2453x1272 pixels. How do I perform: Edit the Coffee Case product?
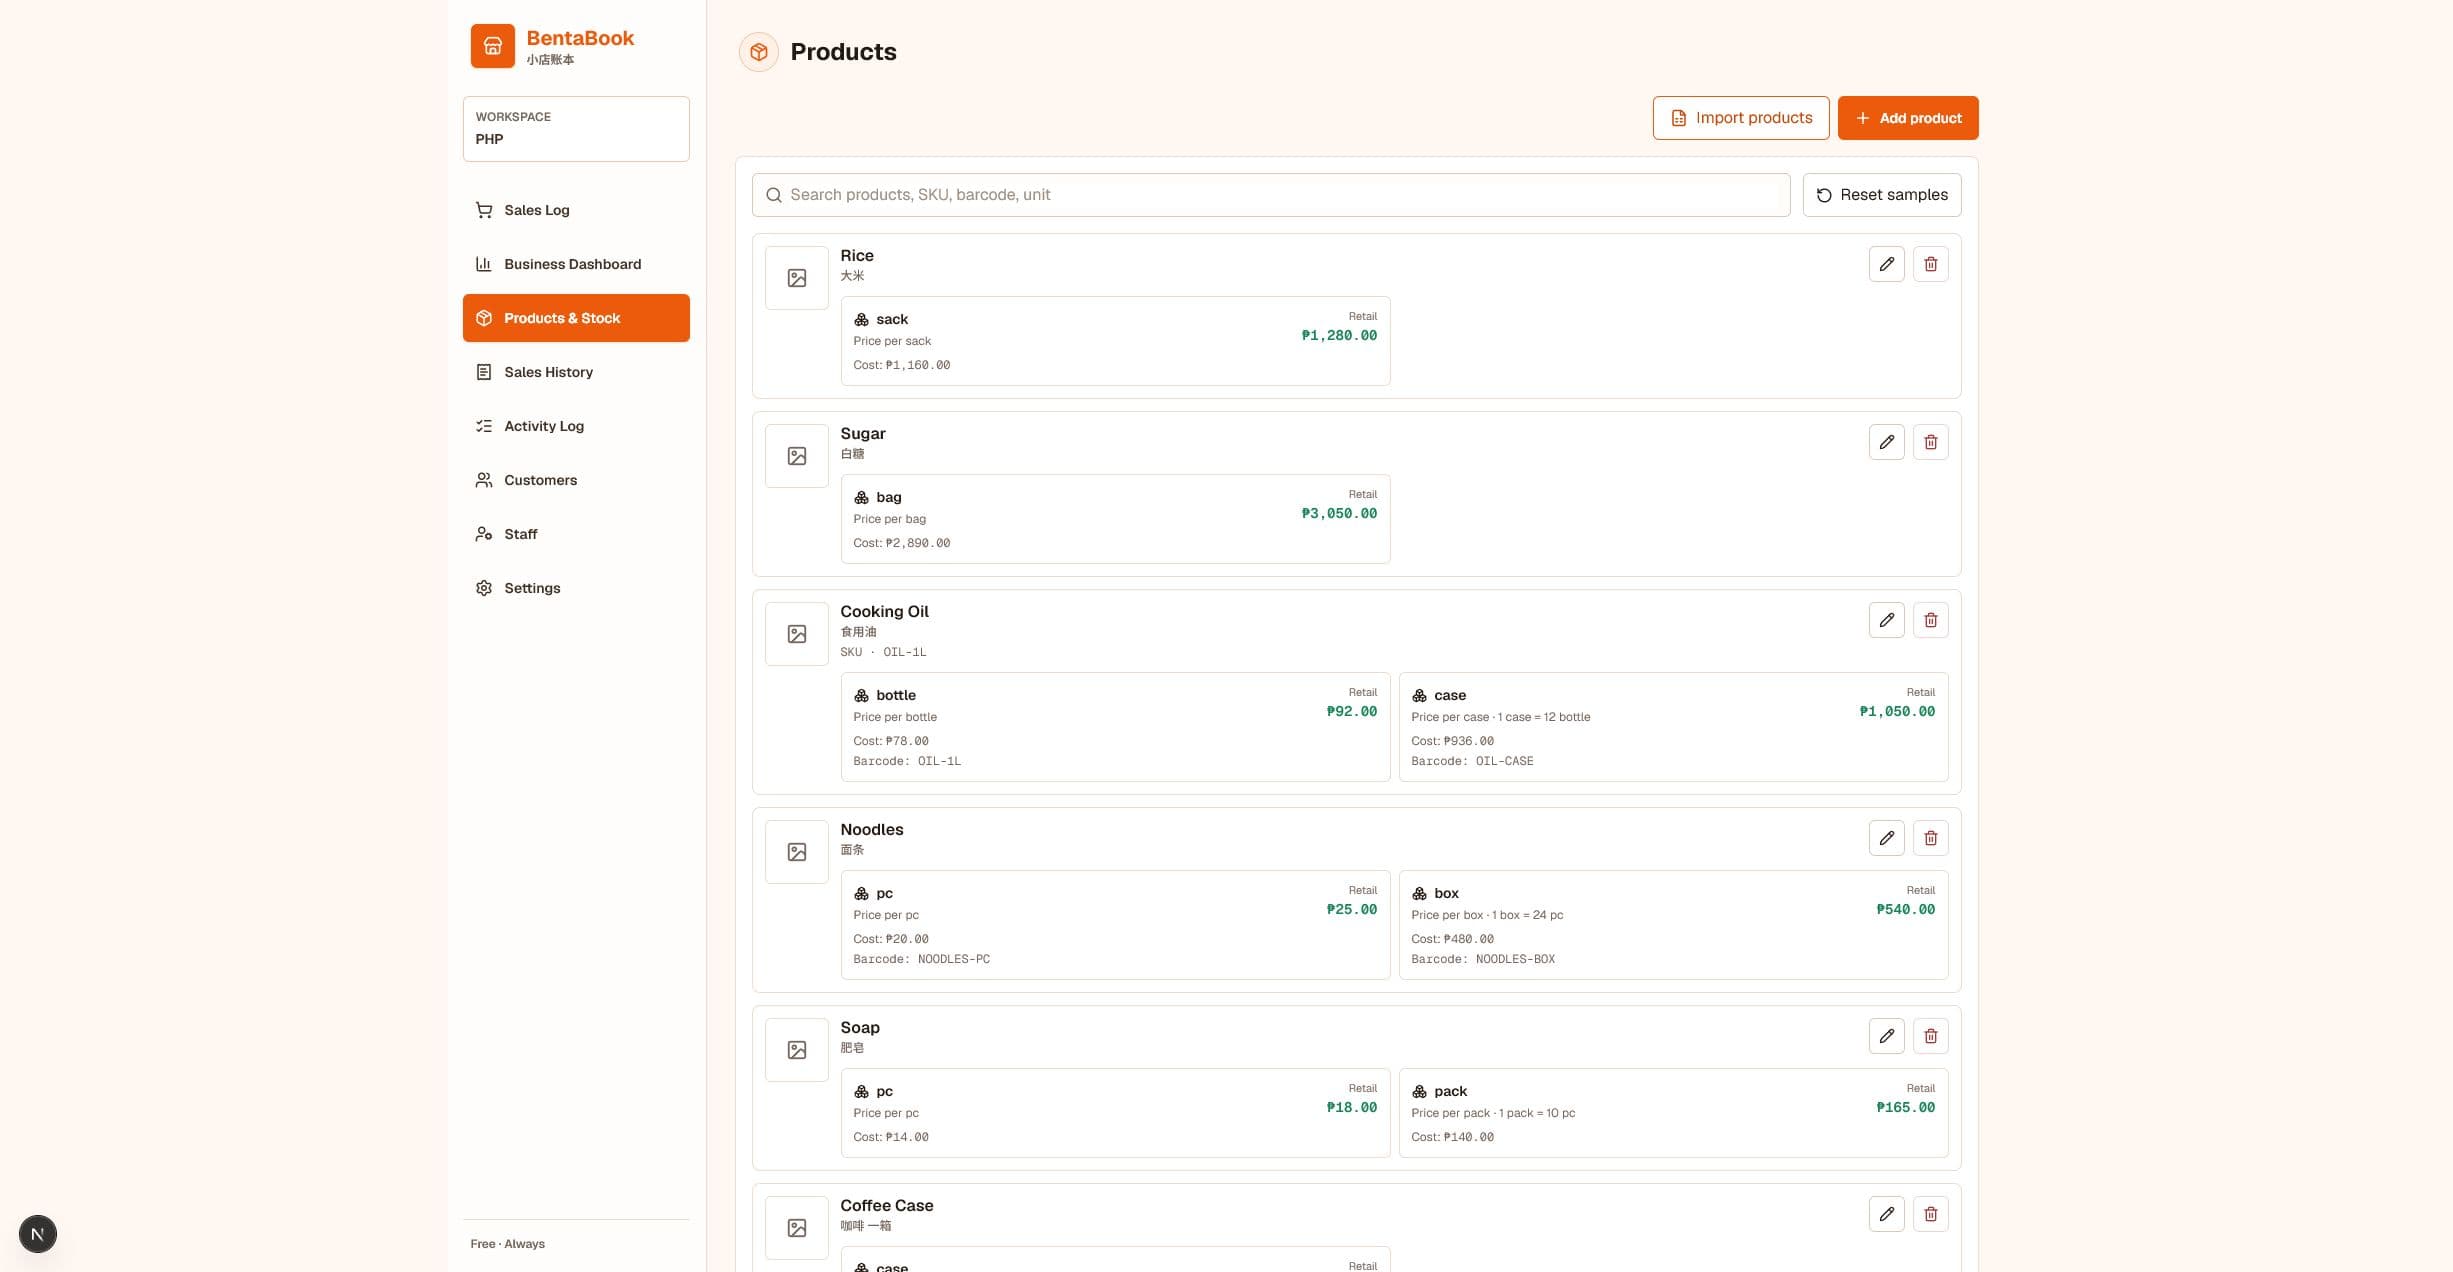[x=1886, y=1214]
